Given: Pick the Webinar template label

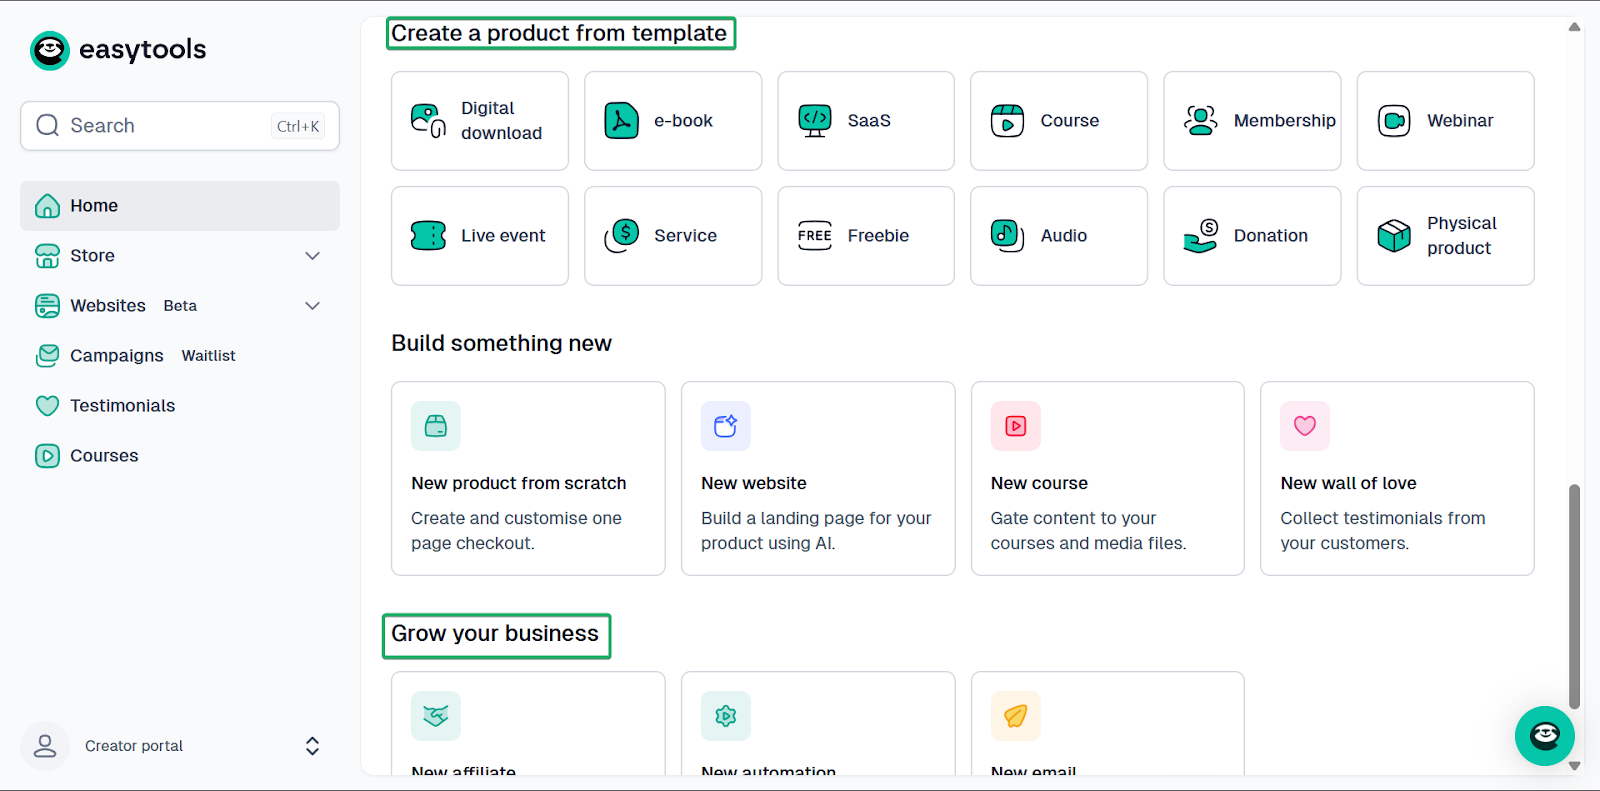Looking at the screenshot, I should 1460,121.
